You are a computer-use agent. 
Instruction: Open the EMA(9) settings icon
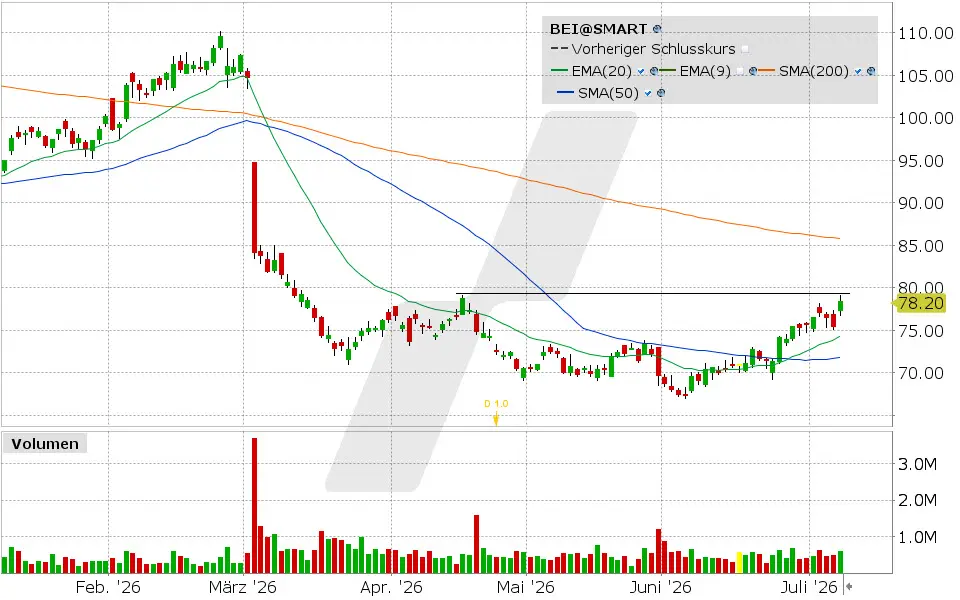click(x=753, y=71)
